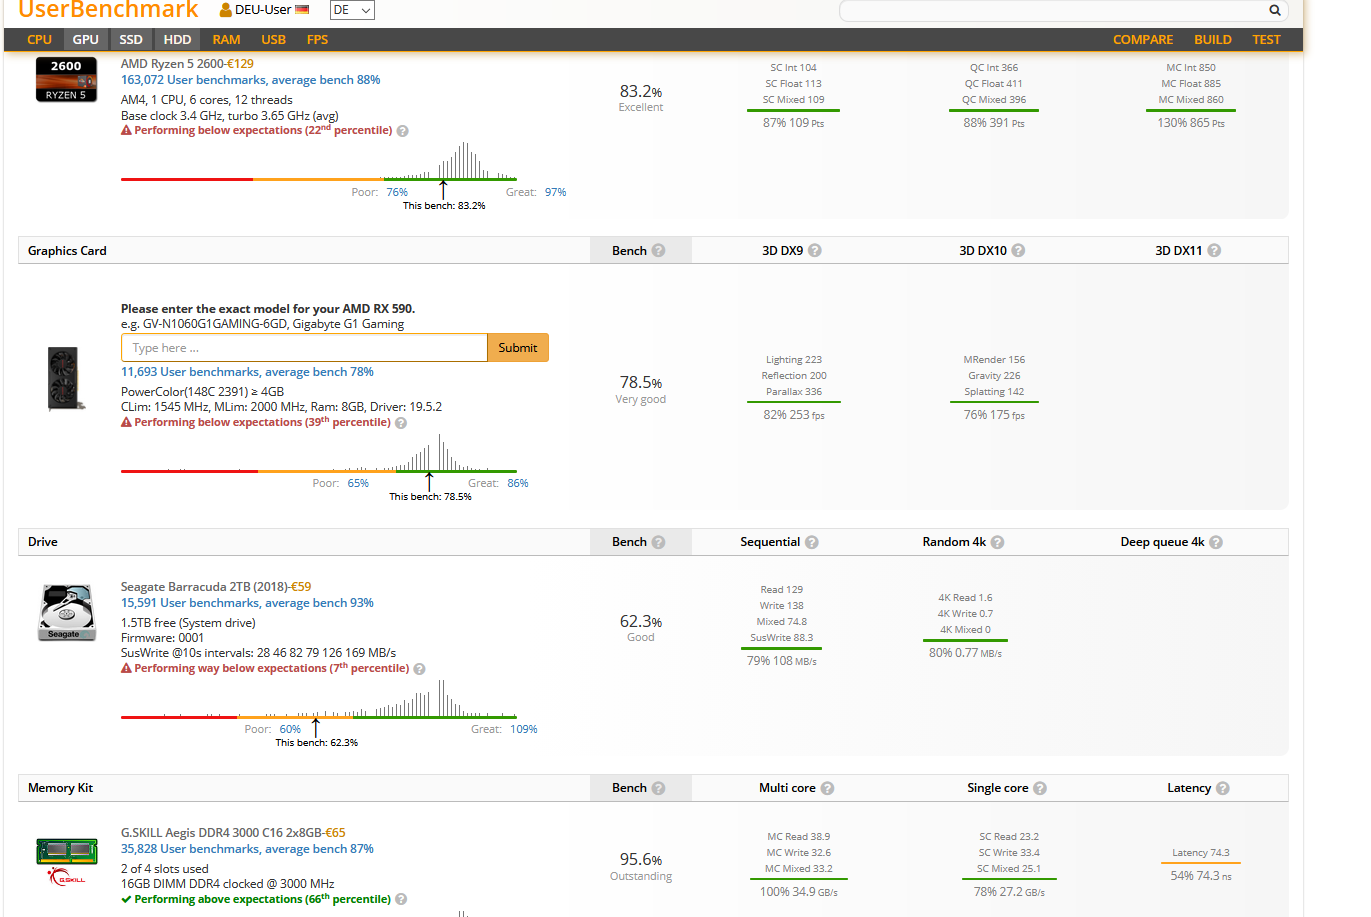
Task: Click the DEU-User account link
Action: click(263, 10)
